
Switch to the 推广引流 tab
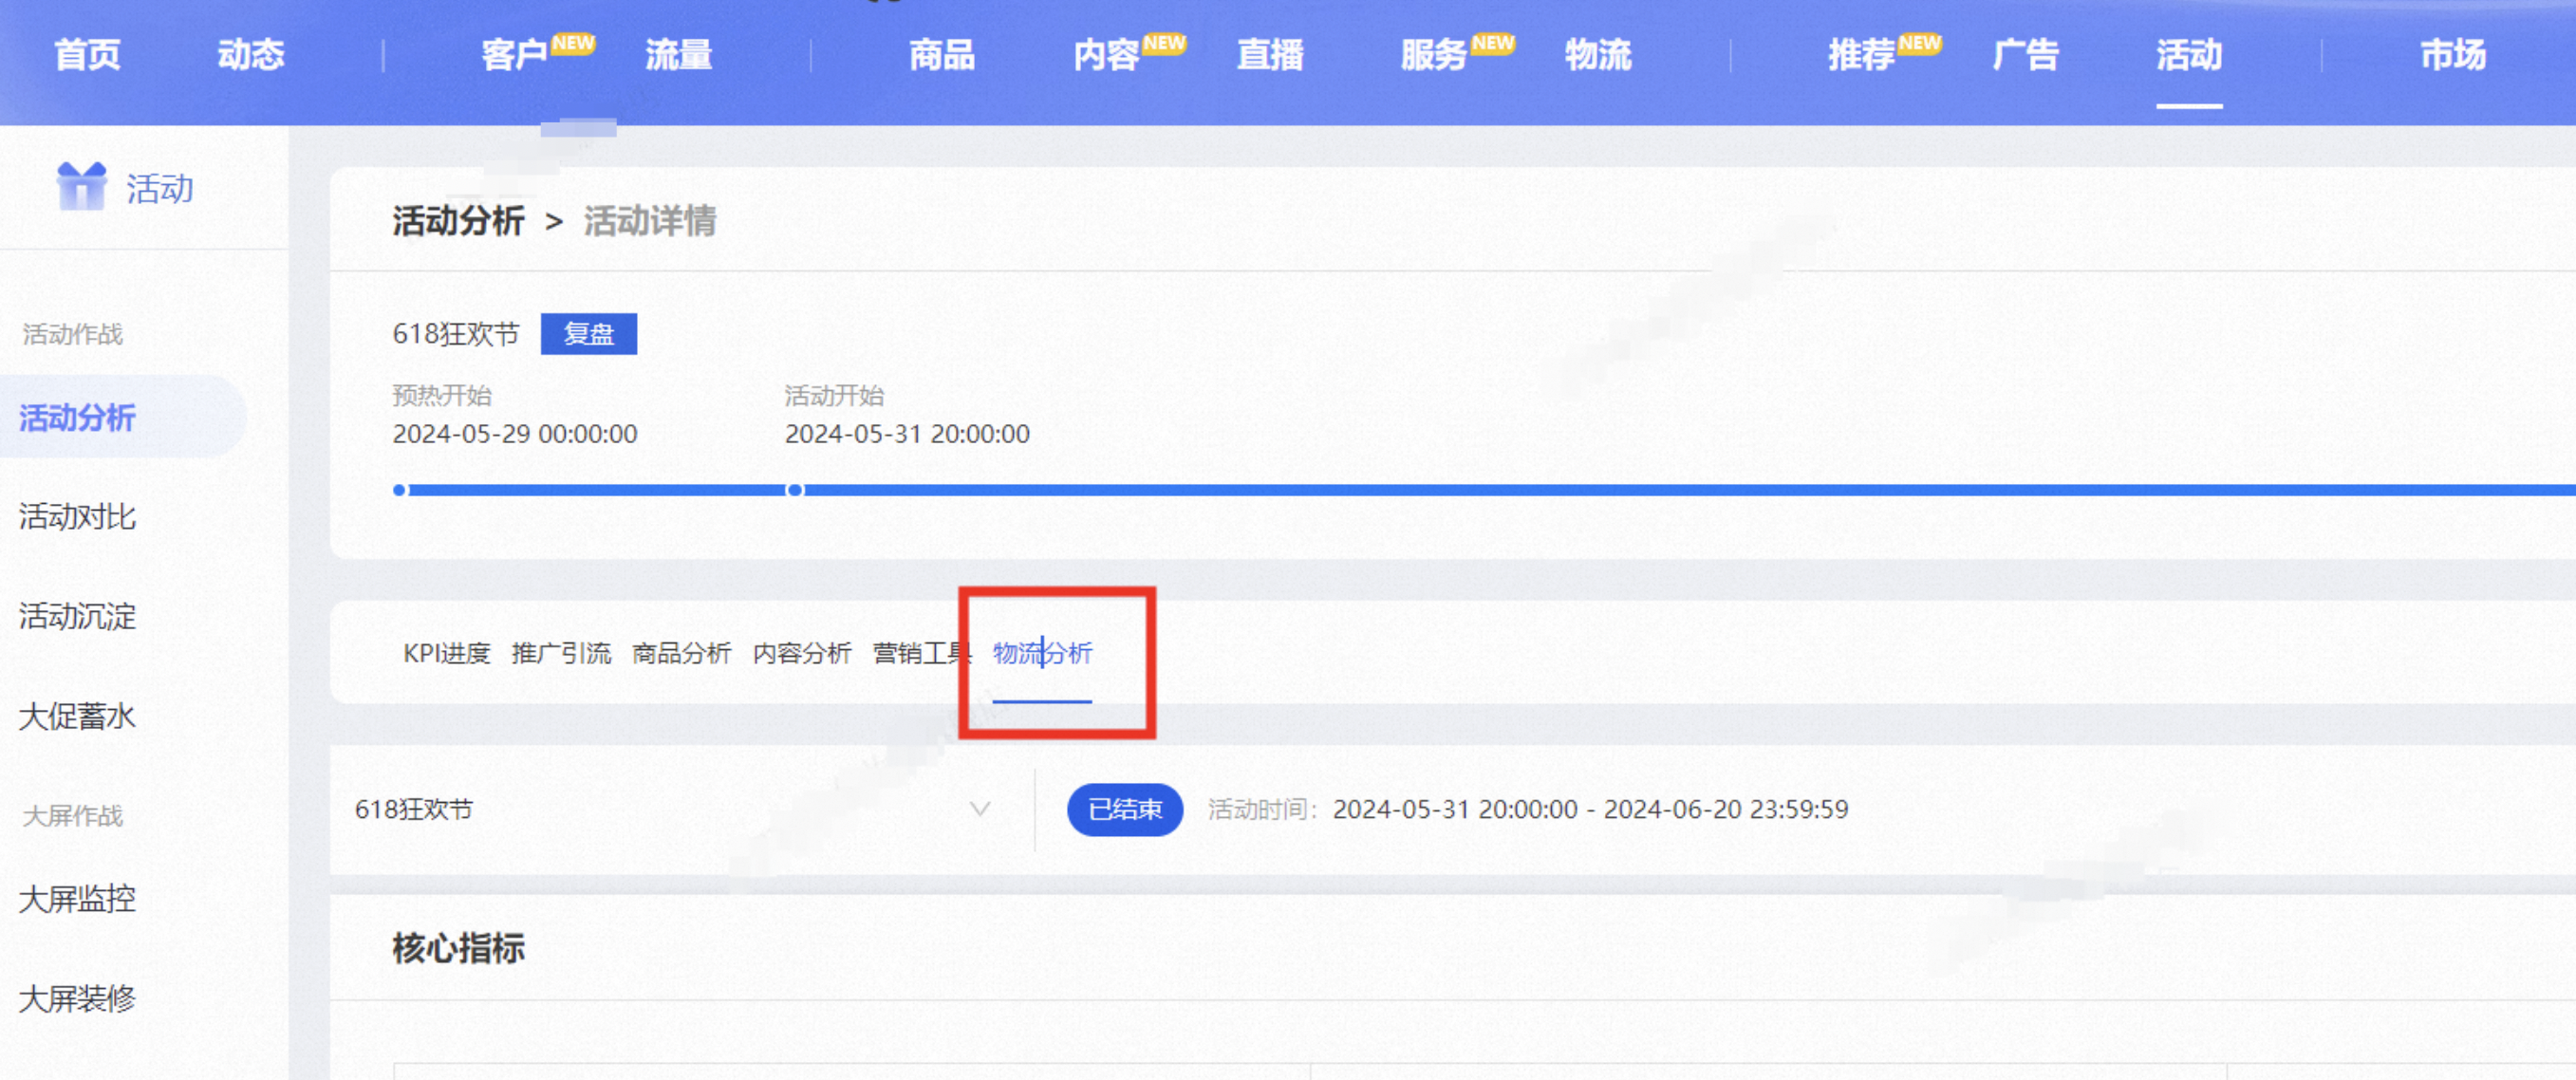pyautogui.click(x=561, y=654)
